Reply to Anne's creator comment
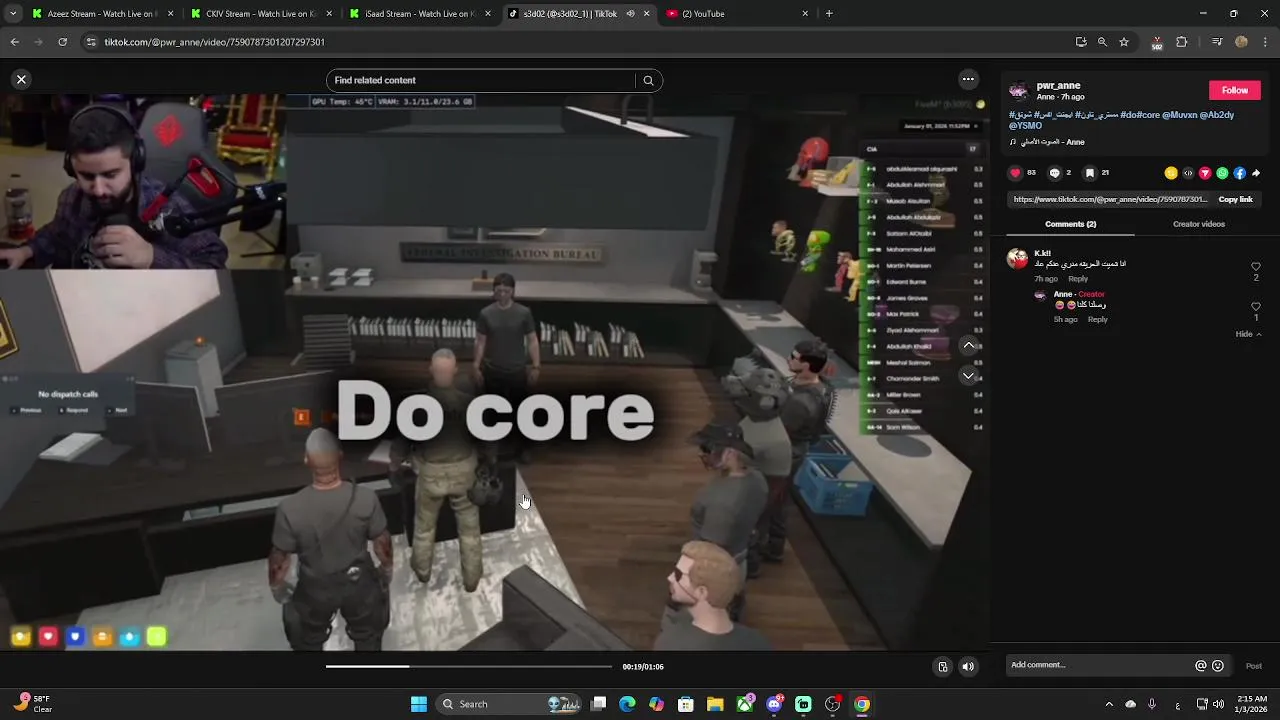The image size is (1280, 720). click(x=1097, y=319)
